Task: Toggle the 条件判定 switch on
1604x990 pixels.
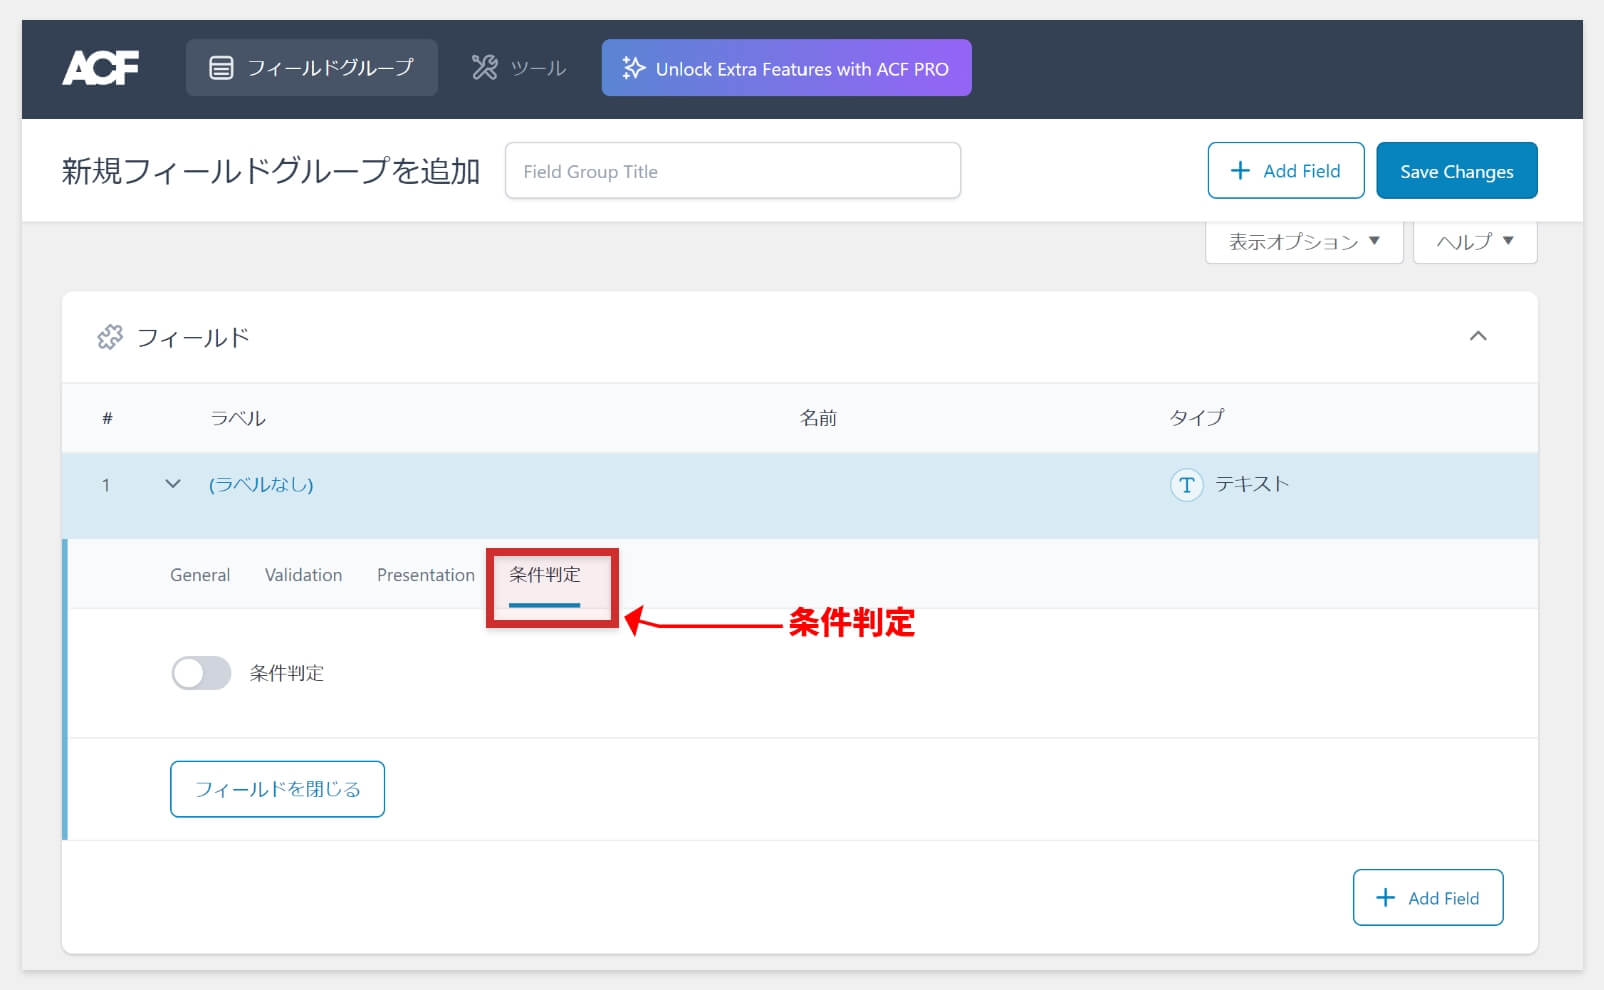Action: 201,673
